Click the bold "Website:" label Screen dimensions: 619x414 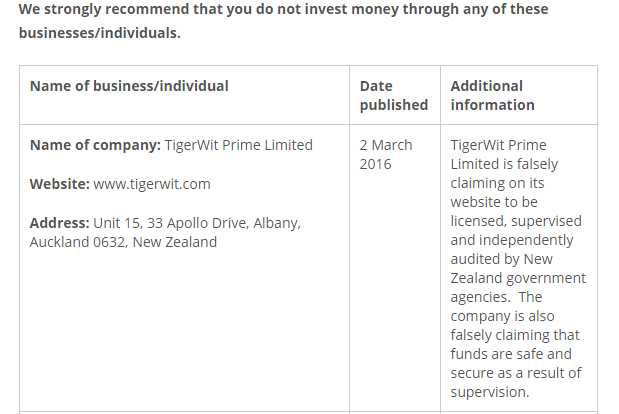click(59, 184)
